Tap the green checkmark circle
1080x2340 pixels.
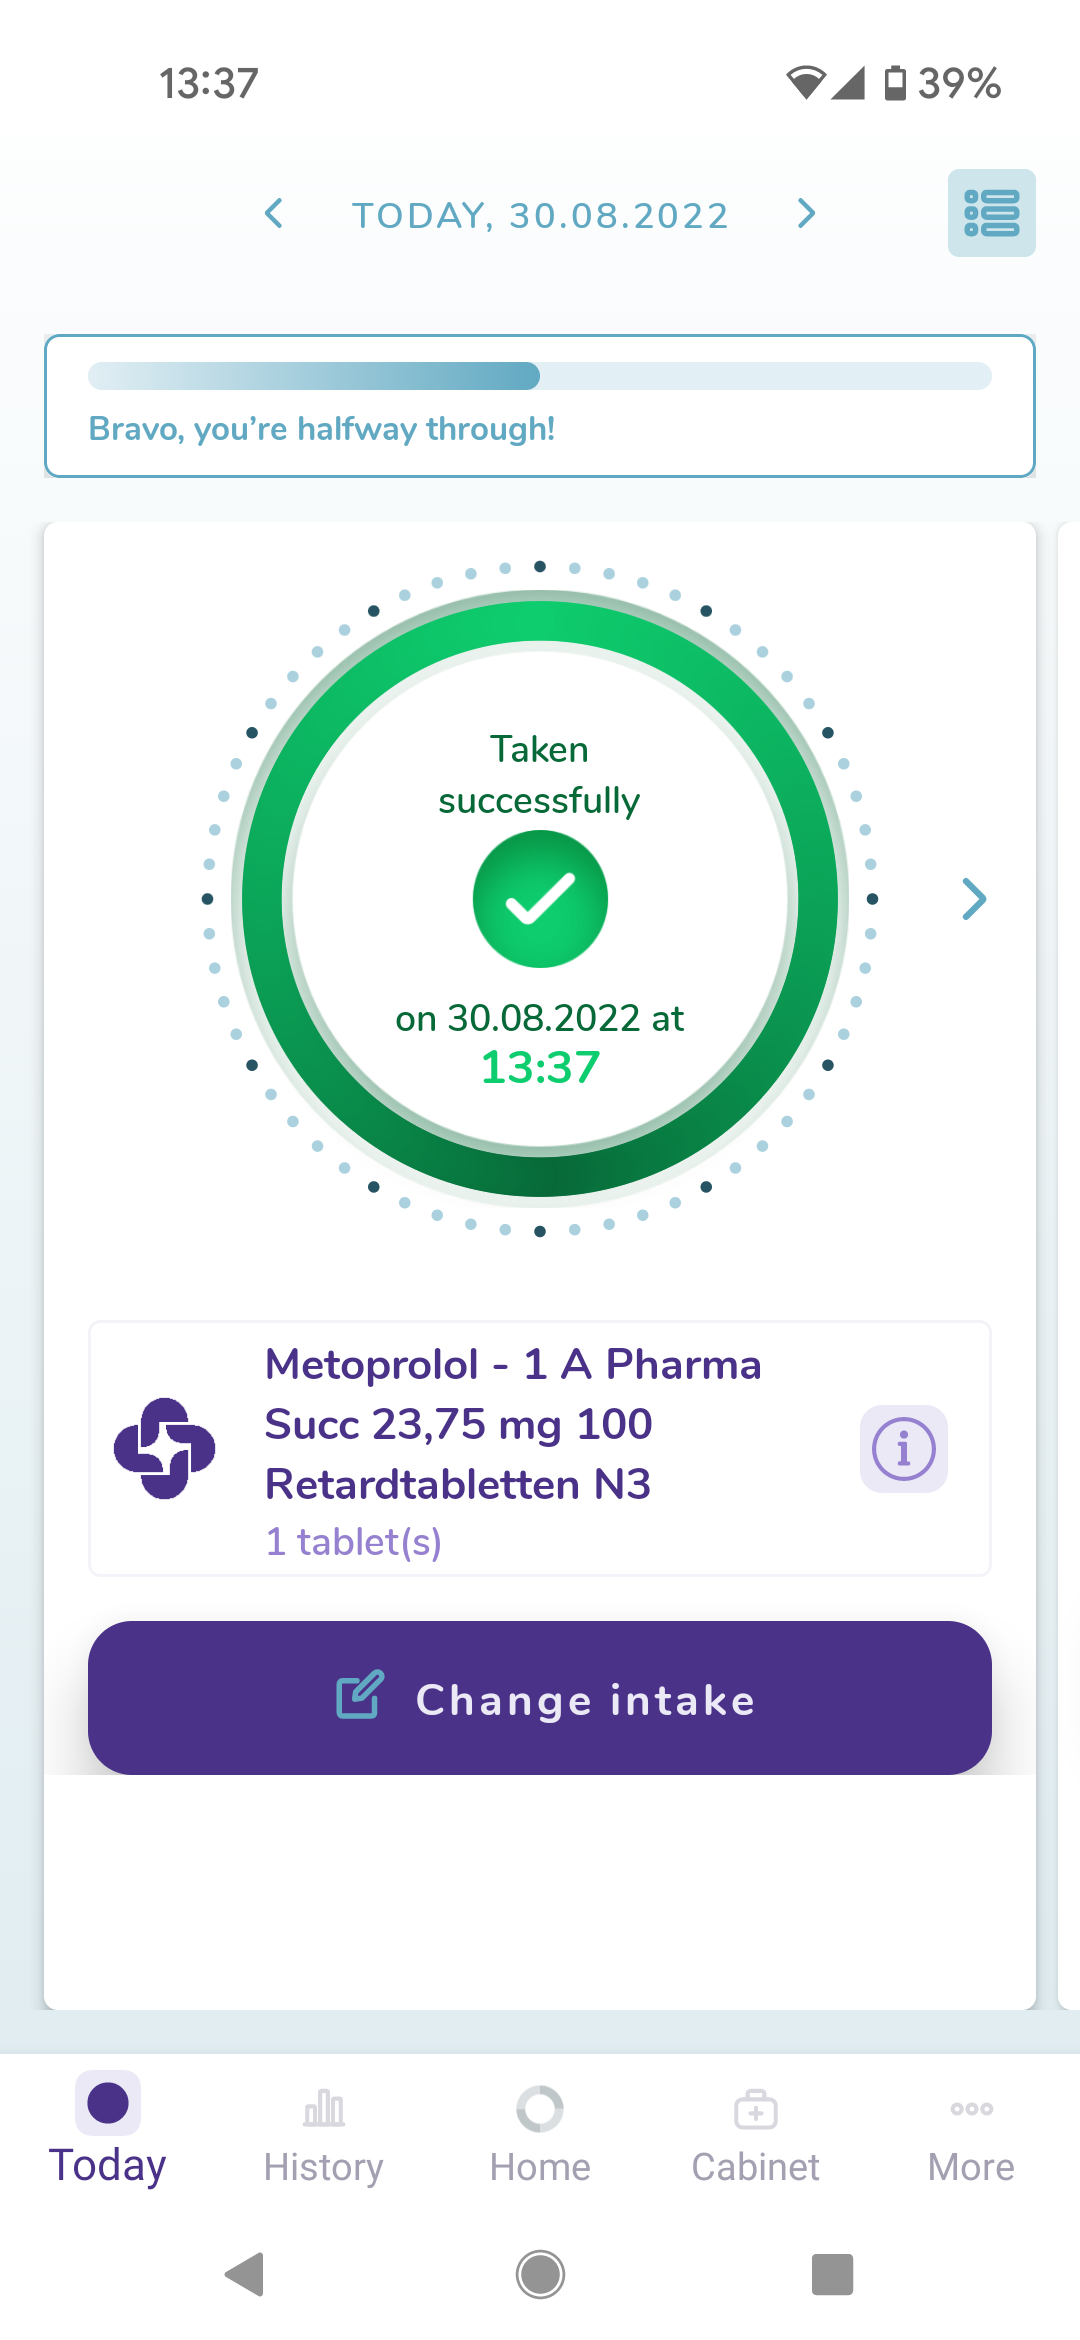[540, 899]
